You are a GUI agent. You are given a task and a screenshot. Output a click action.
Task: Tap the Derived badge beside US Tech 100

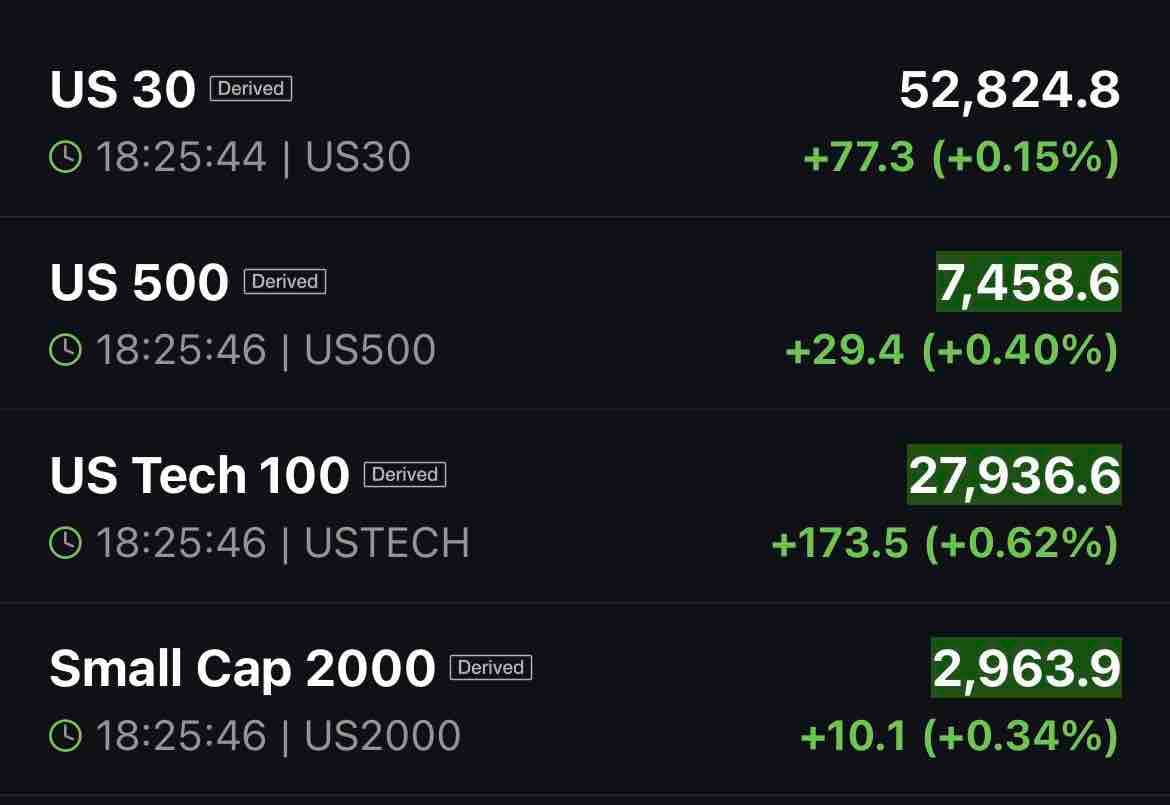404,474
